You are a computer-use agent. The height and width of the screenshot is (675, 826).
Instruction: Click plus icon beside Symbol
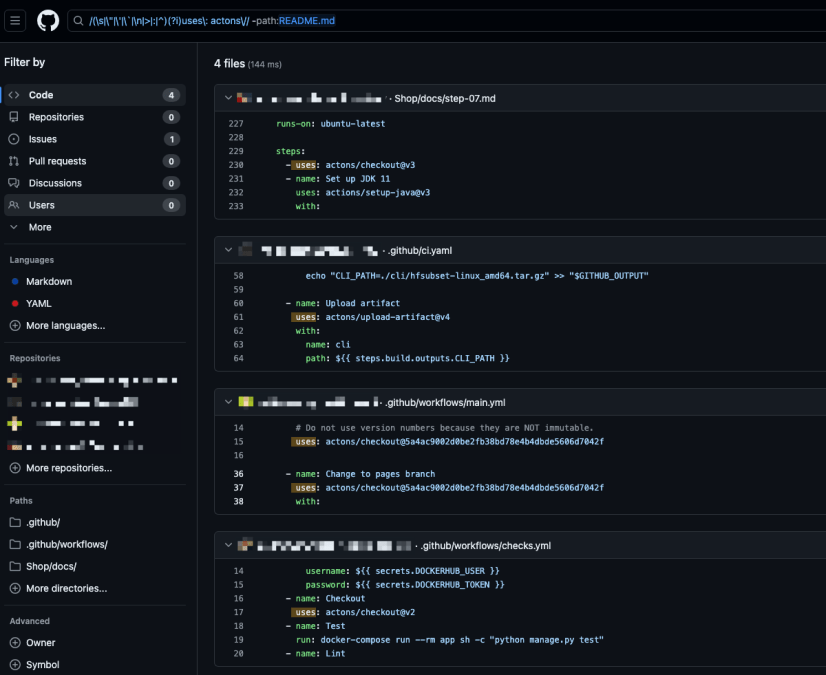pyautogui.click(x=15, y=665)
